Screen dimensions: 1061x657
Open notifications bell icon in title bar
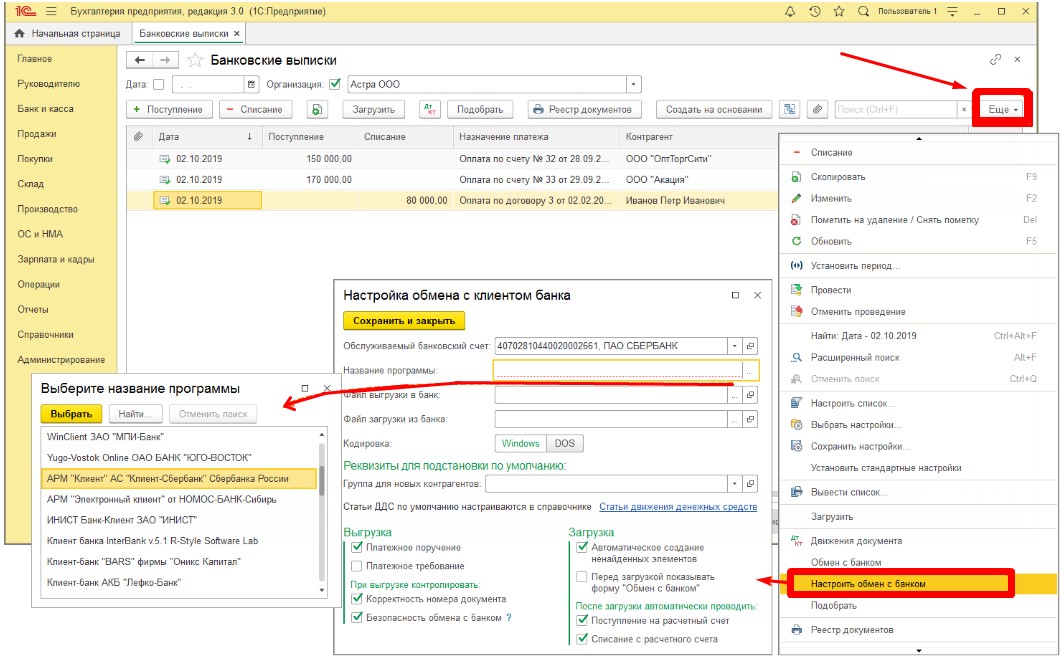(x=790, y=12)
